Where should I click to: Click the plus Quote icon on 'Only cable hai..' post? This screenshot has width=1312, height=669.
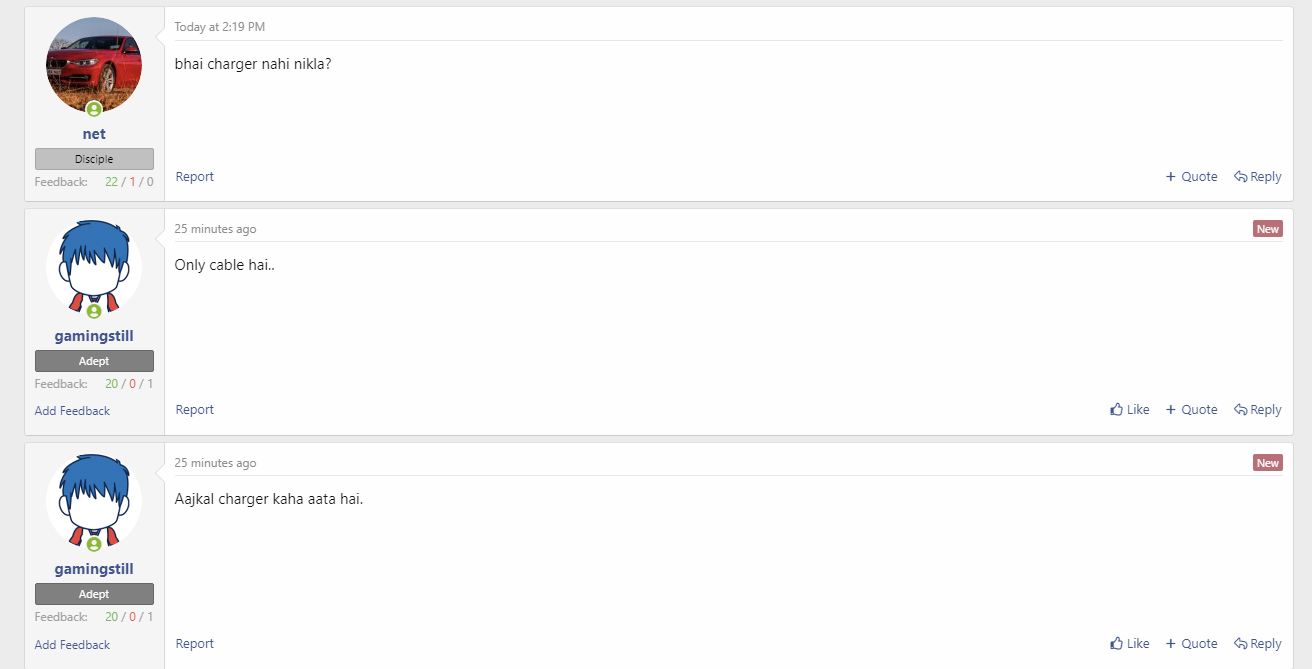pos(1171,409)
